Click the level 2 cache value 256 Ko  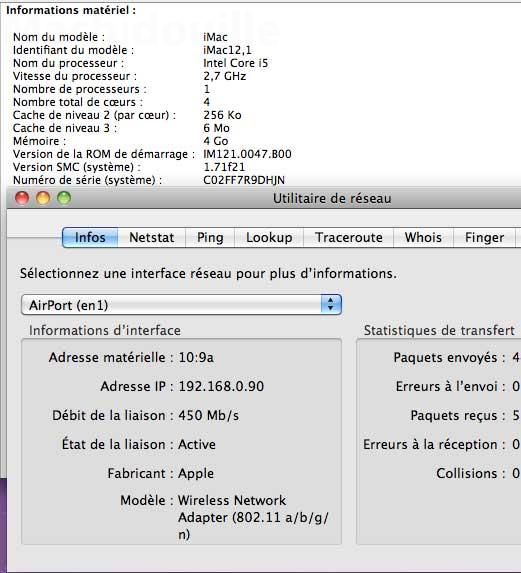(x=222, y=115)
